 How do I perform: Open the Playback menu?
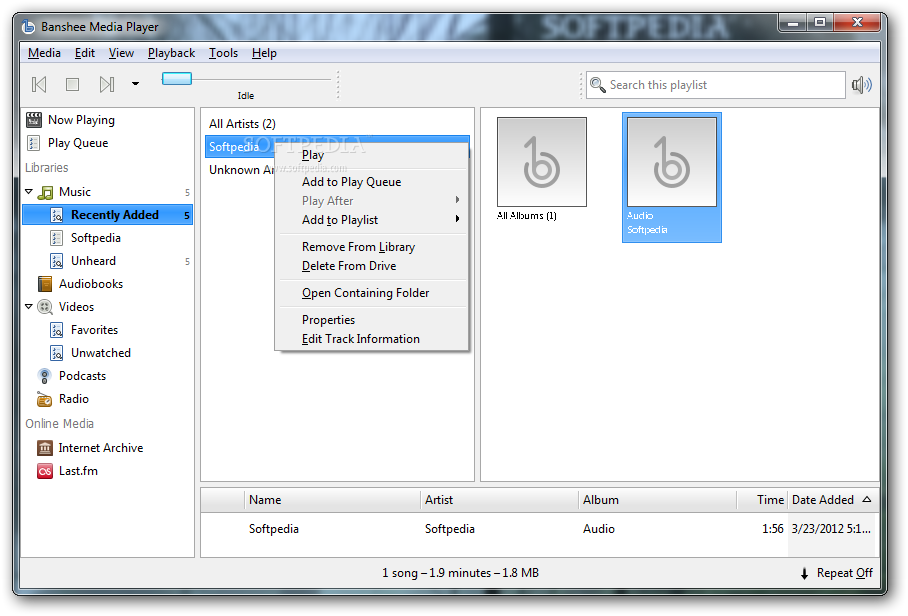coord(171,53)
